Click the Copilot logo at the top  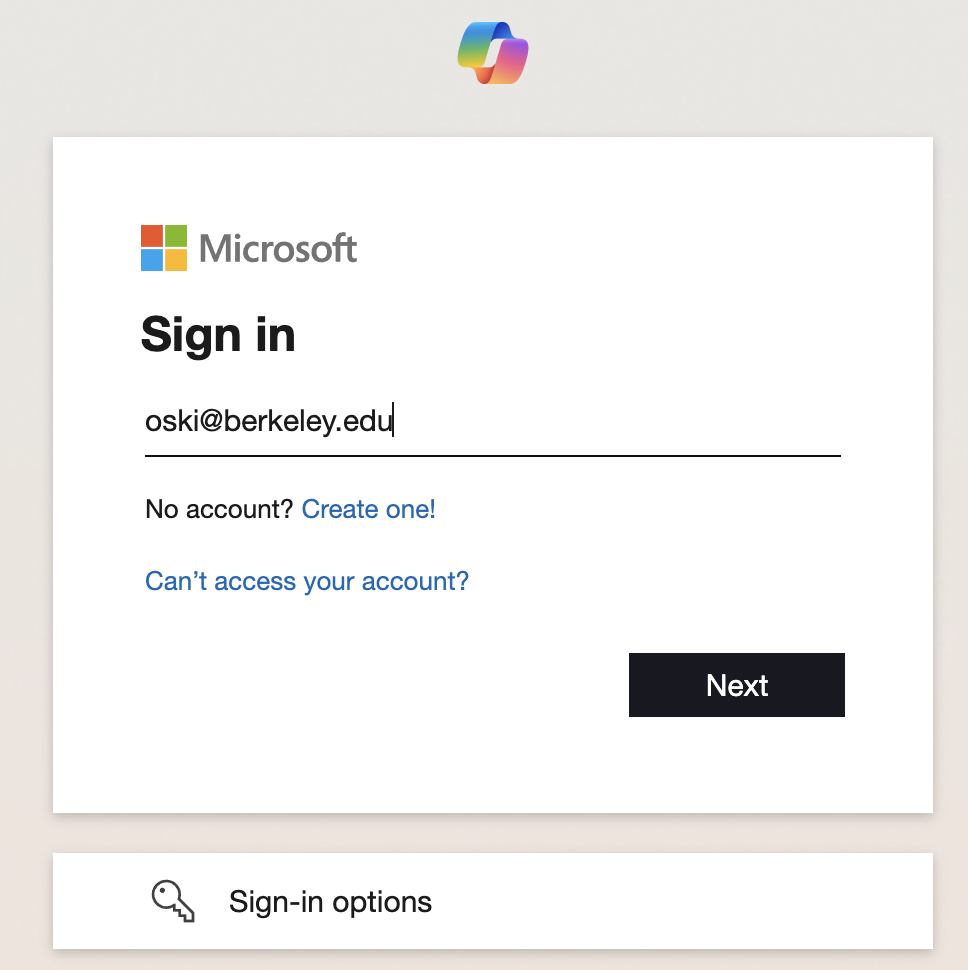(492, 52)
